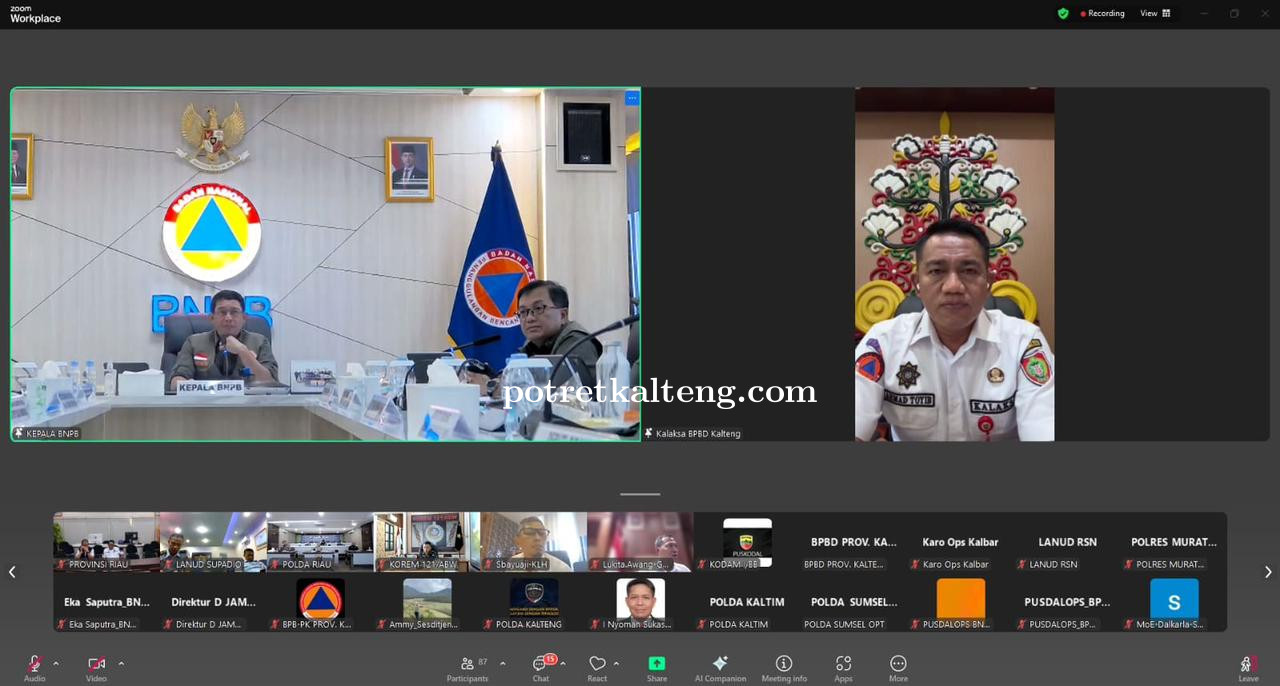Expand audio options arrow beside Audio
Viewport: 1280px width, 686px height.
click(x=56, y=663)
